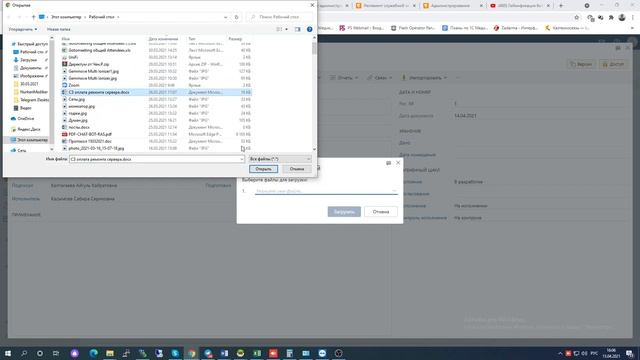The image size is (640, 360).
Task: Click Доступ button in background page
Action: pos(613,64)
